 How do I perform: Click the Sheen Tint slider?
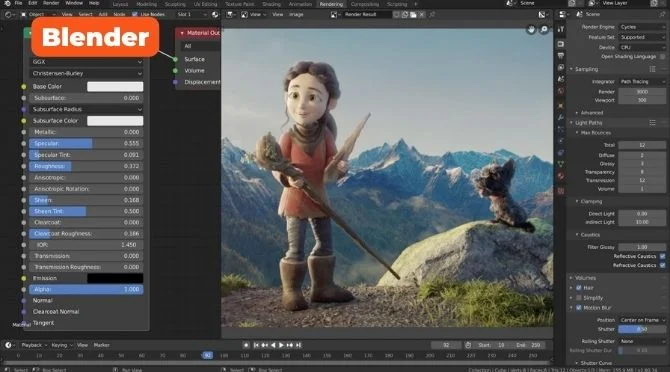(x=86, y=211)
